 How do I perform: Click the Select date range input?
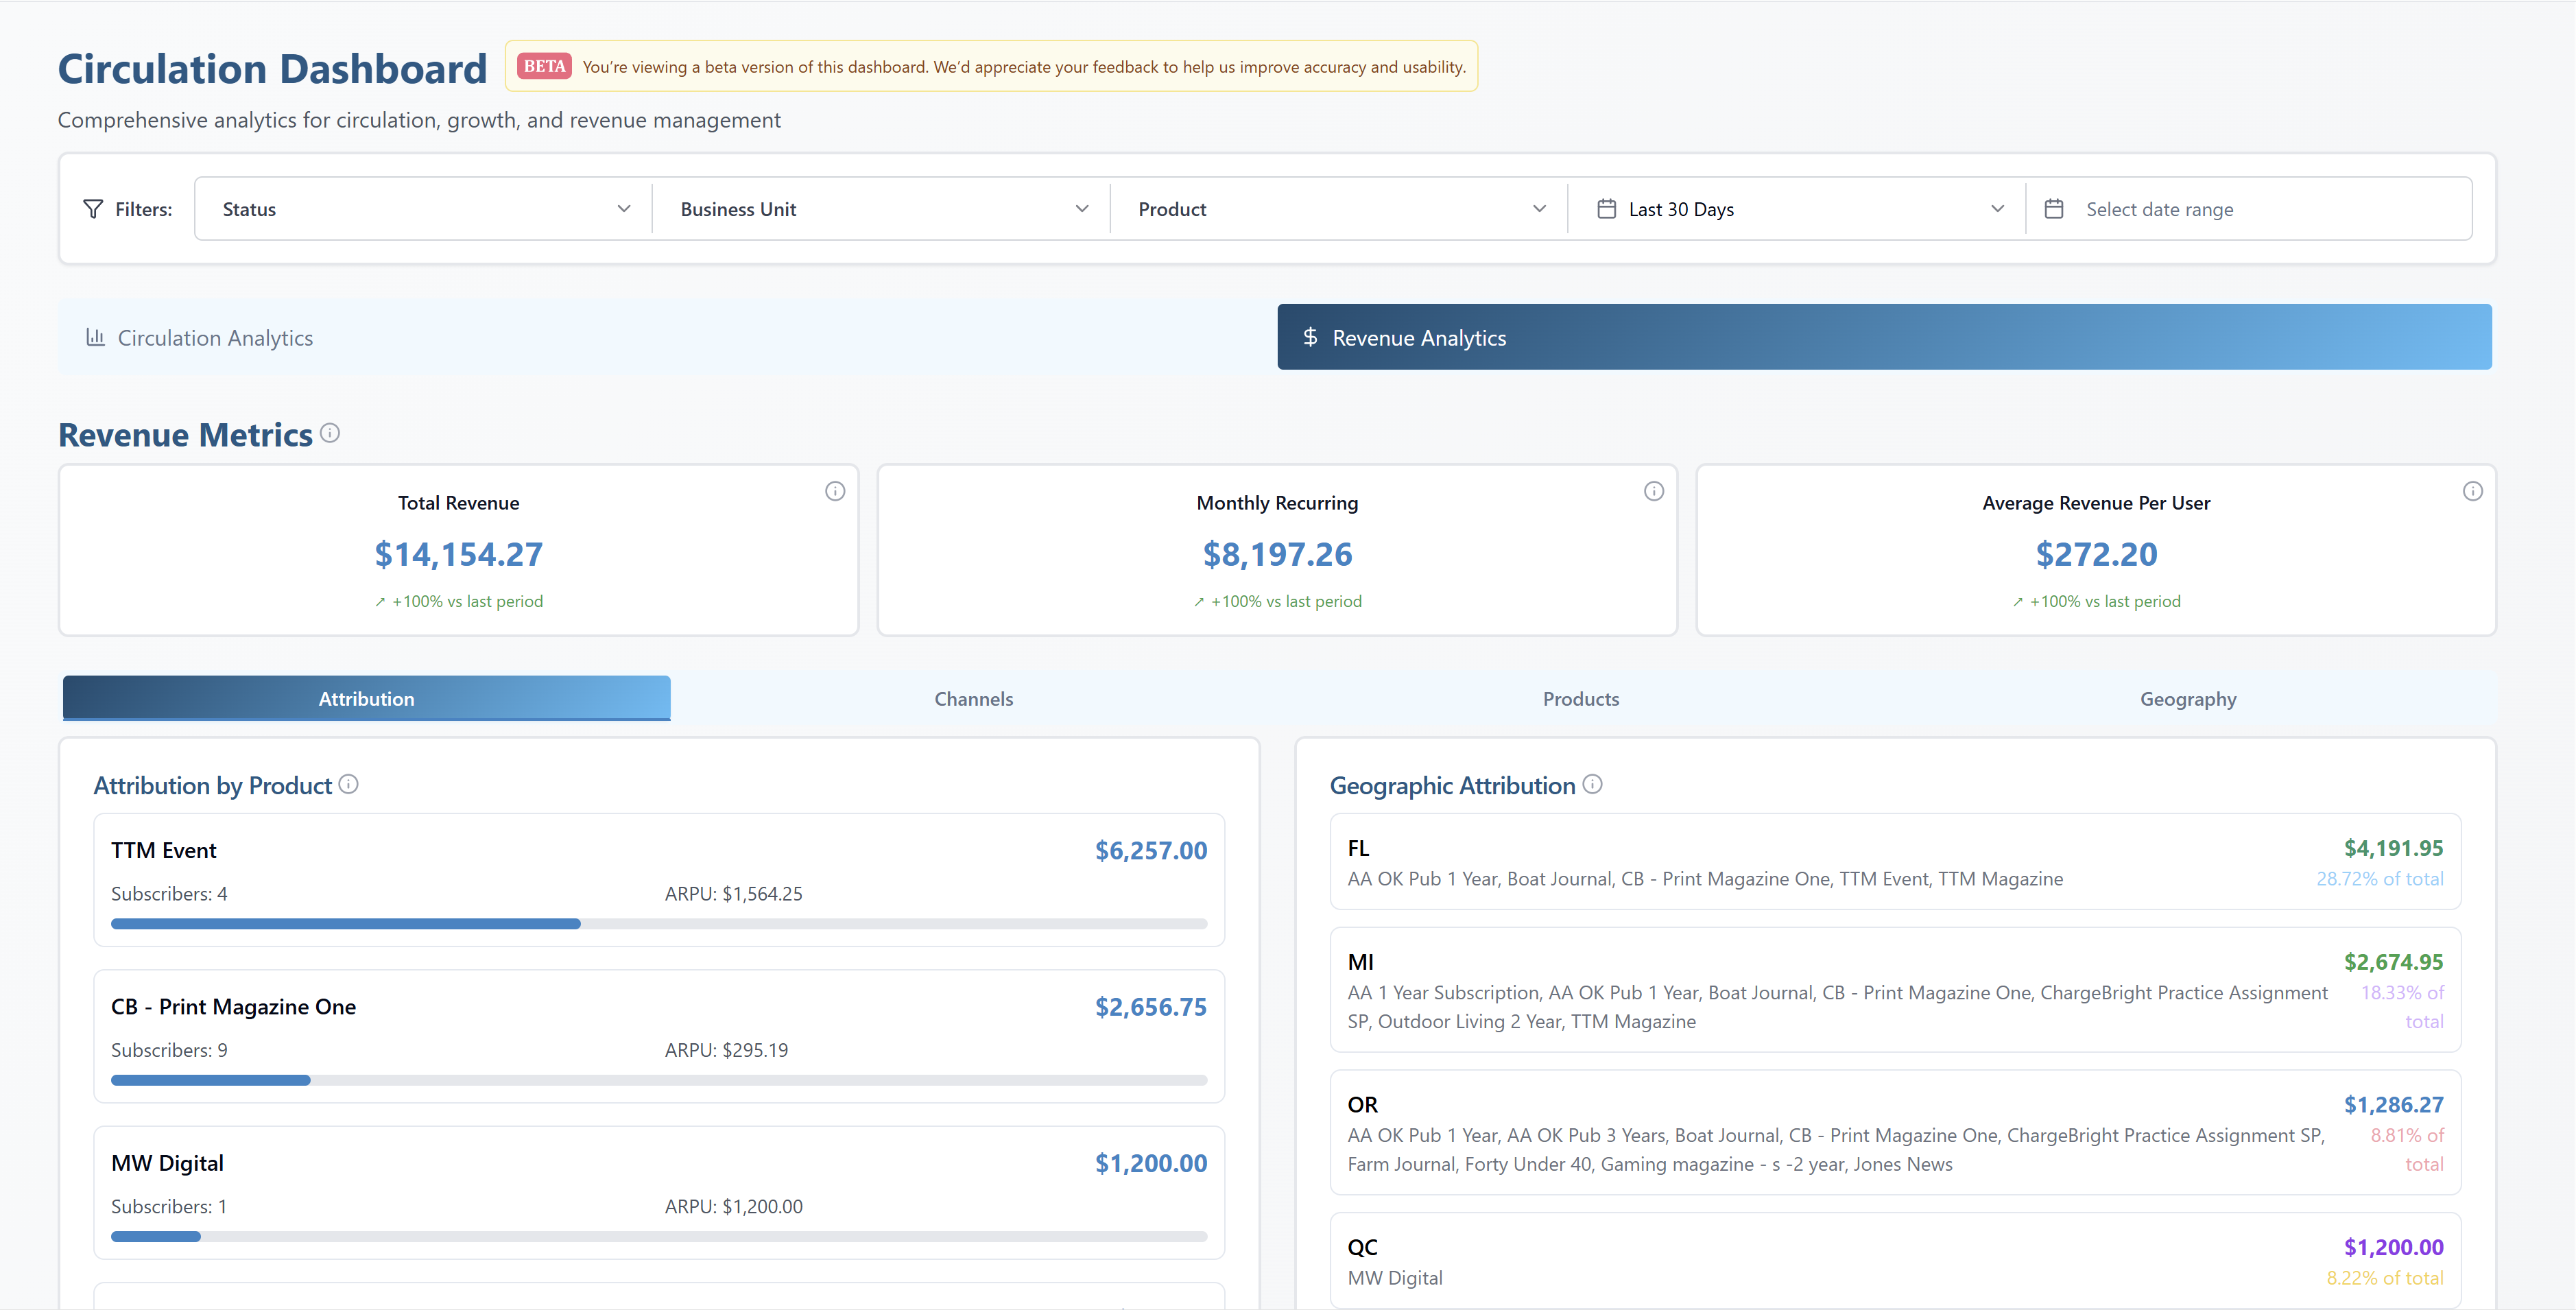[2249, 209]
